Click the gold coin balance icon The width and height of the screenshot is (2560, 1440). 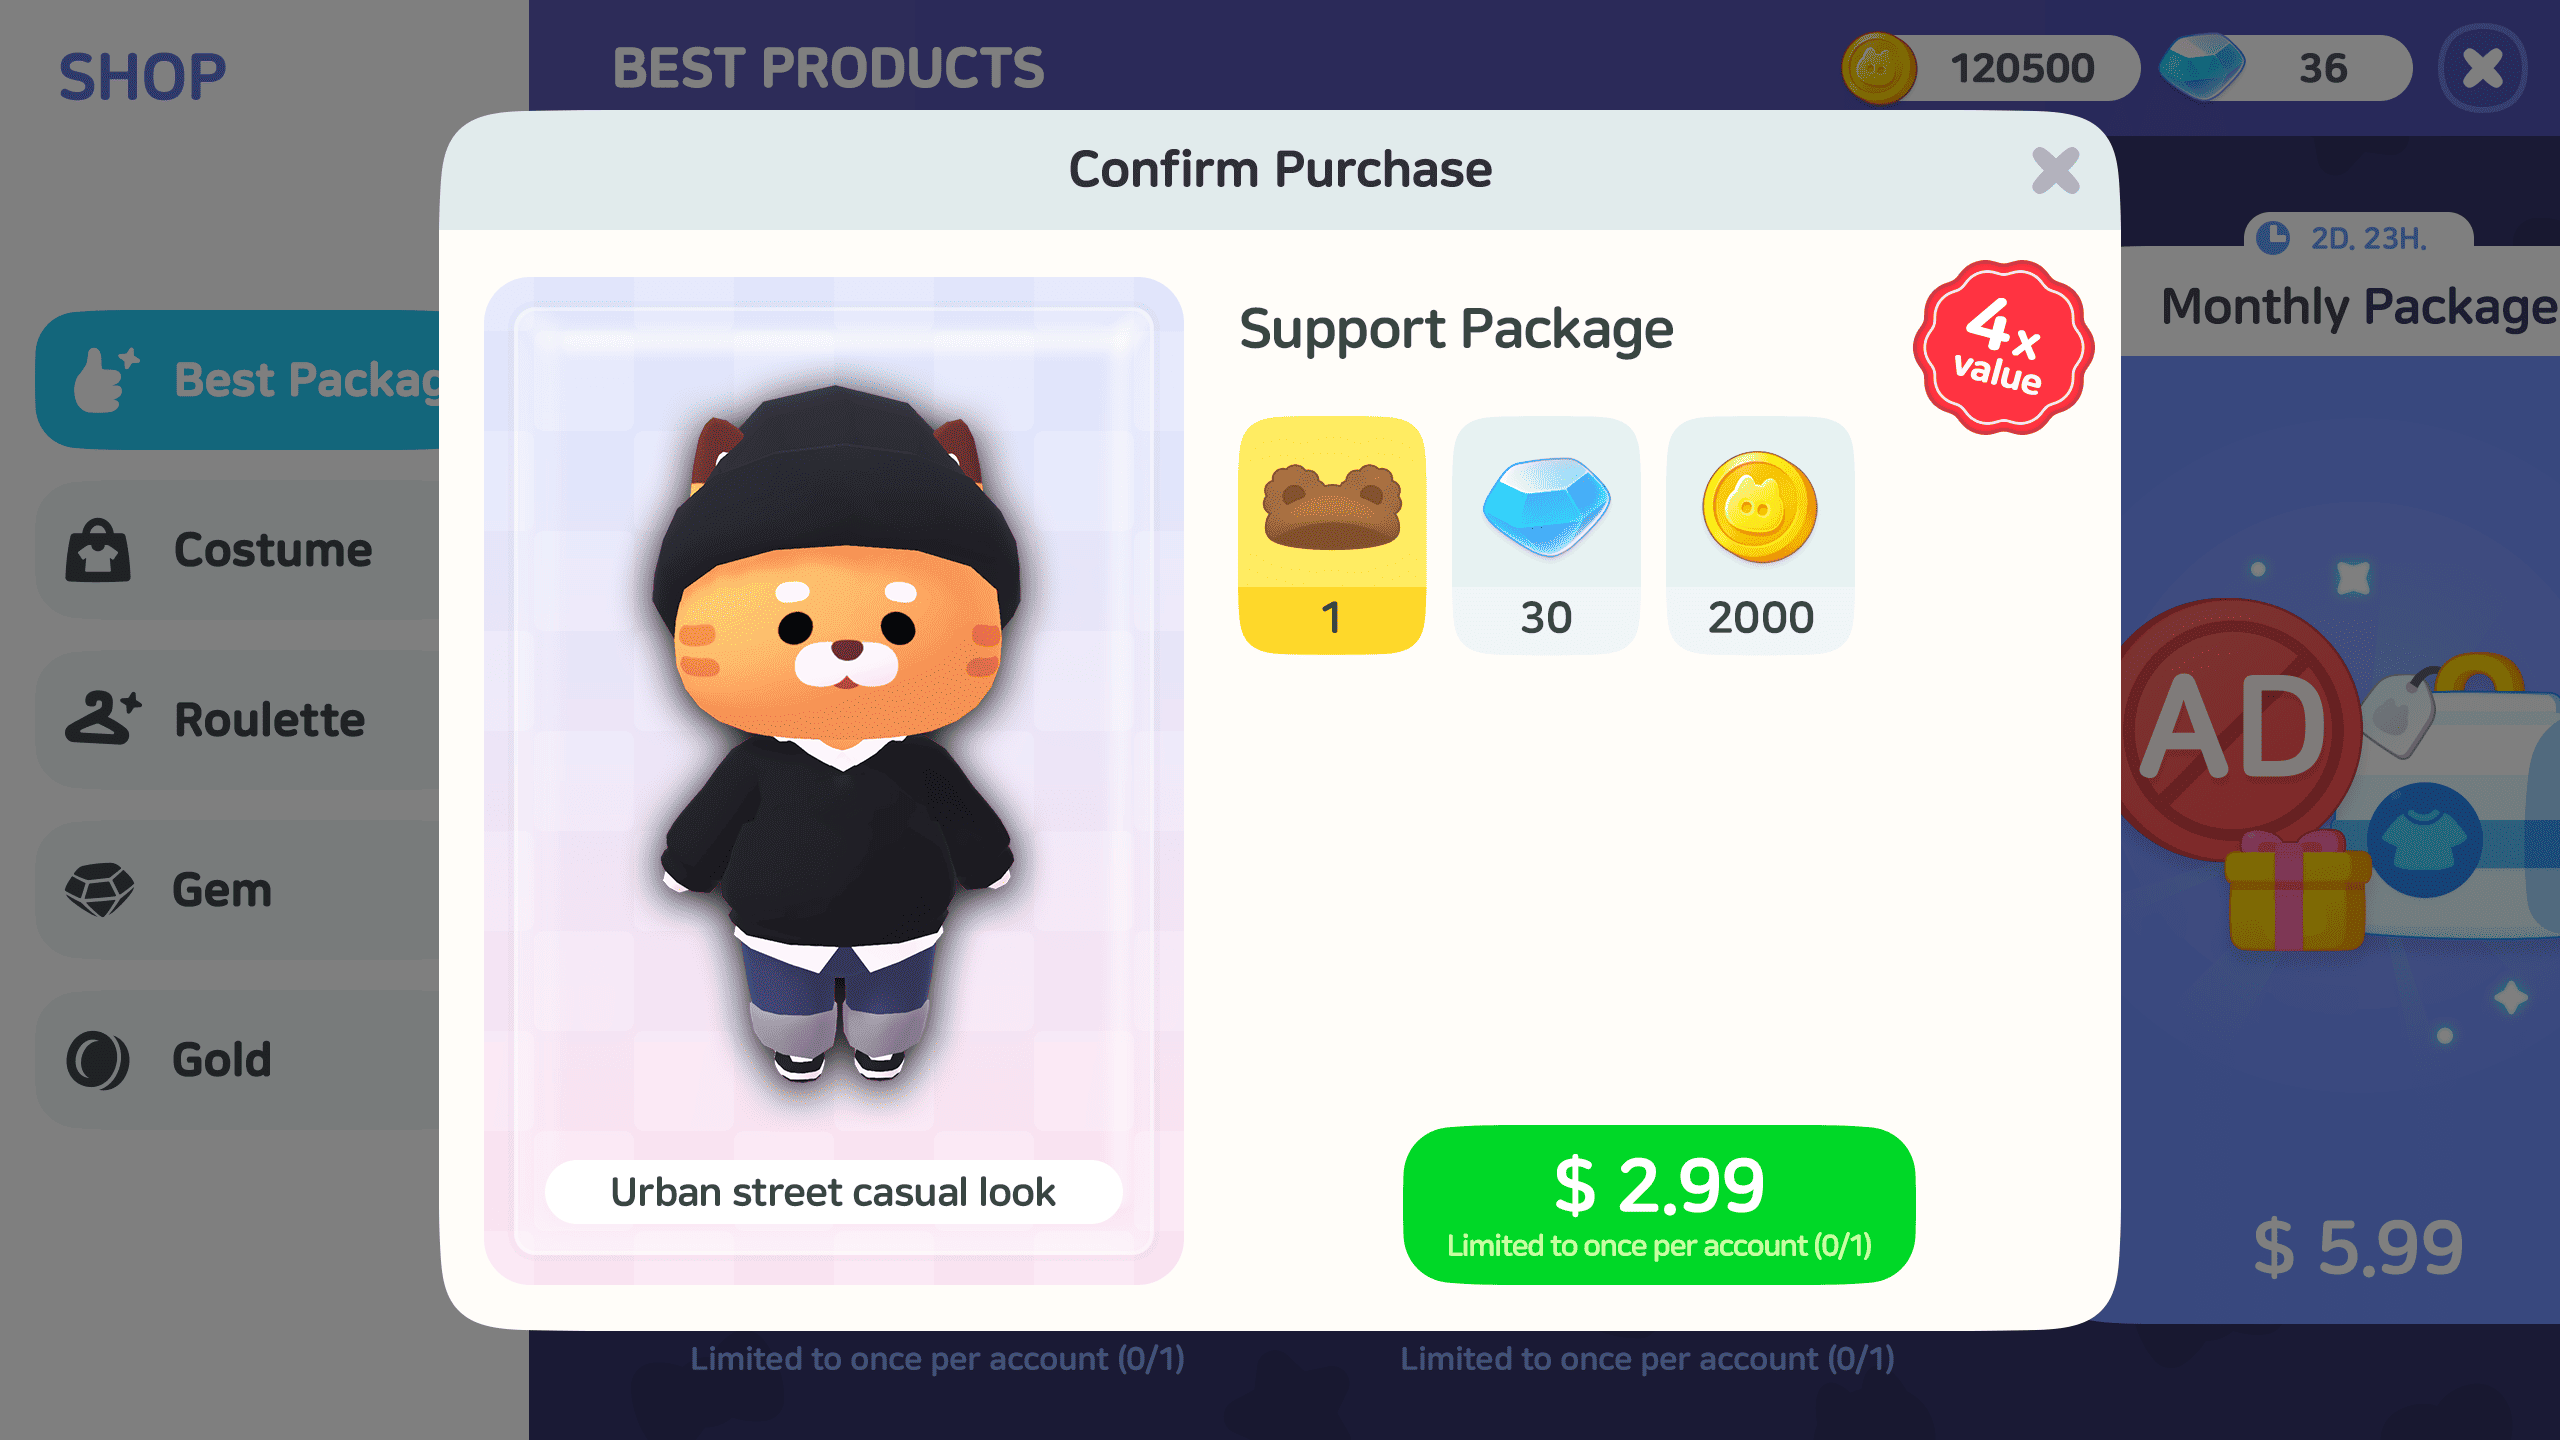(x=1879, y=68)
